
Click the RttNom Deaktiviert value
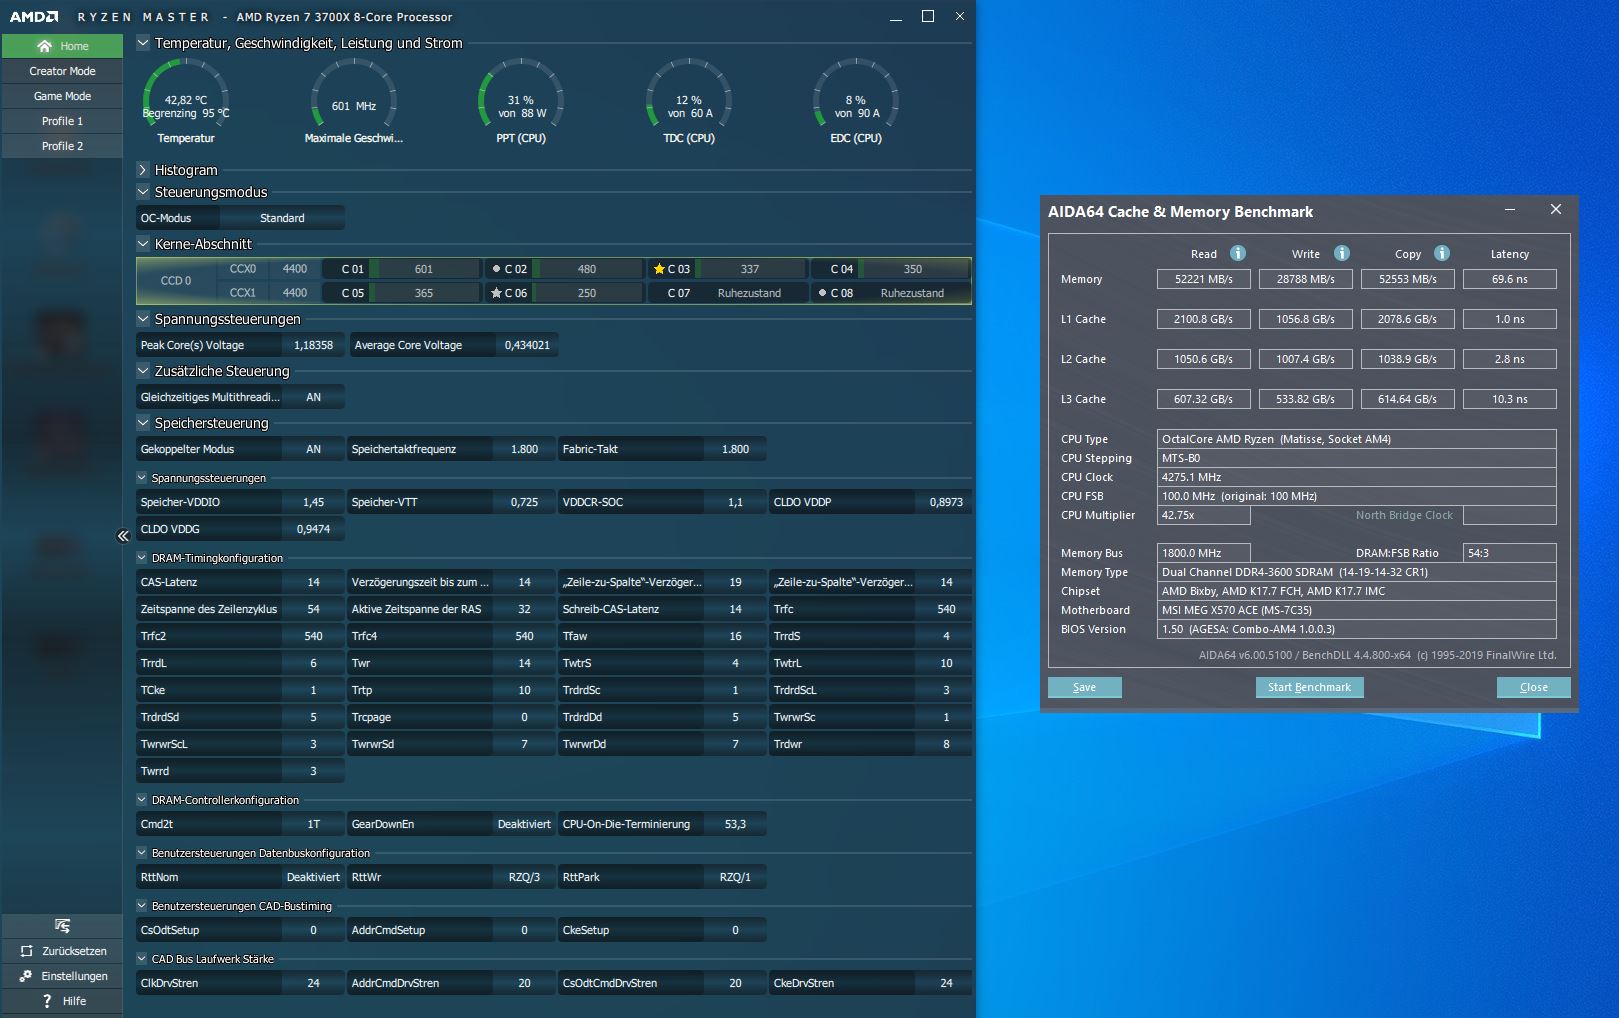313,877
